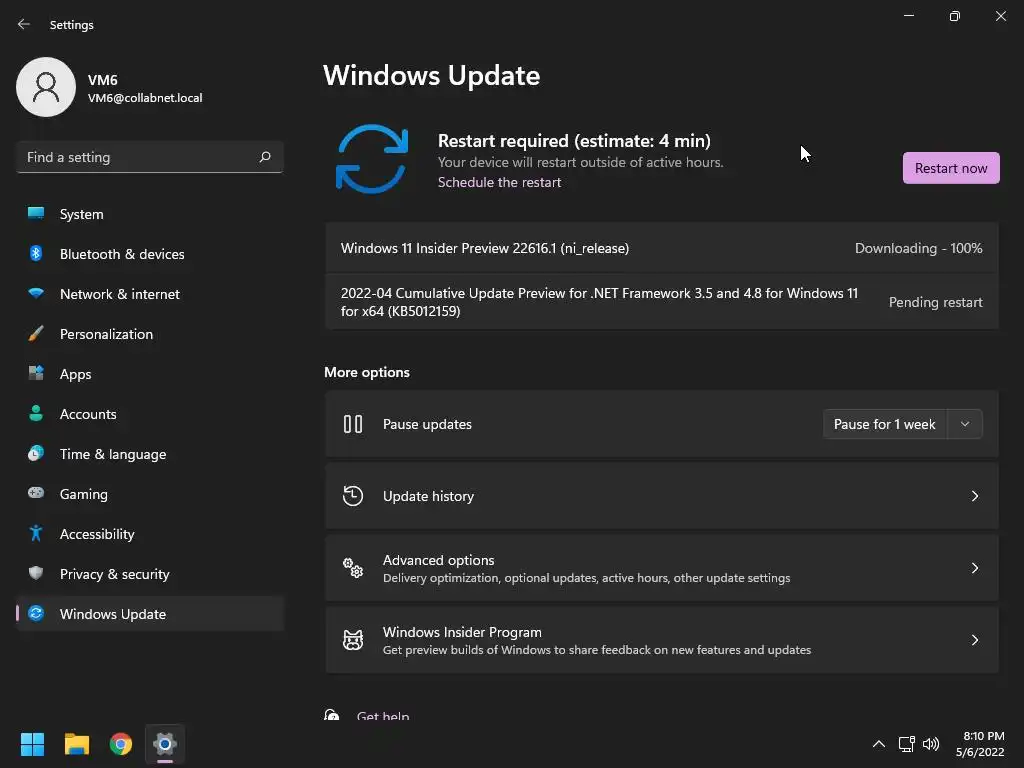Screen dimensions: 1024x768
Task: Click the Windows Update sync arrows icon
Action: (372, 158)
